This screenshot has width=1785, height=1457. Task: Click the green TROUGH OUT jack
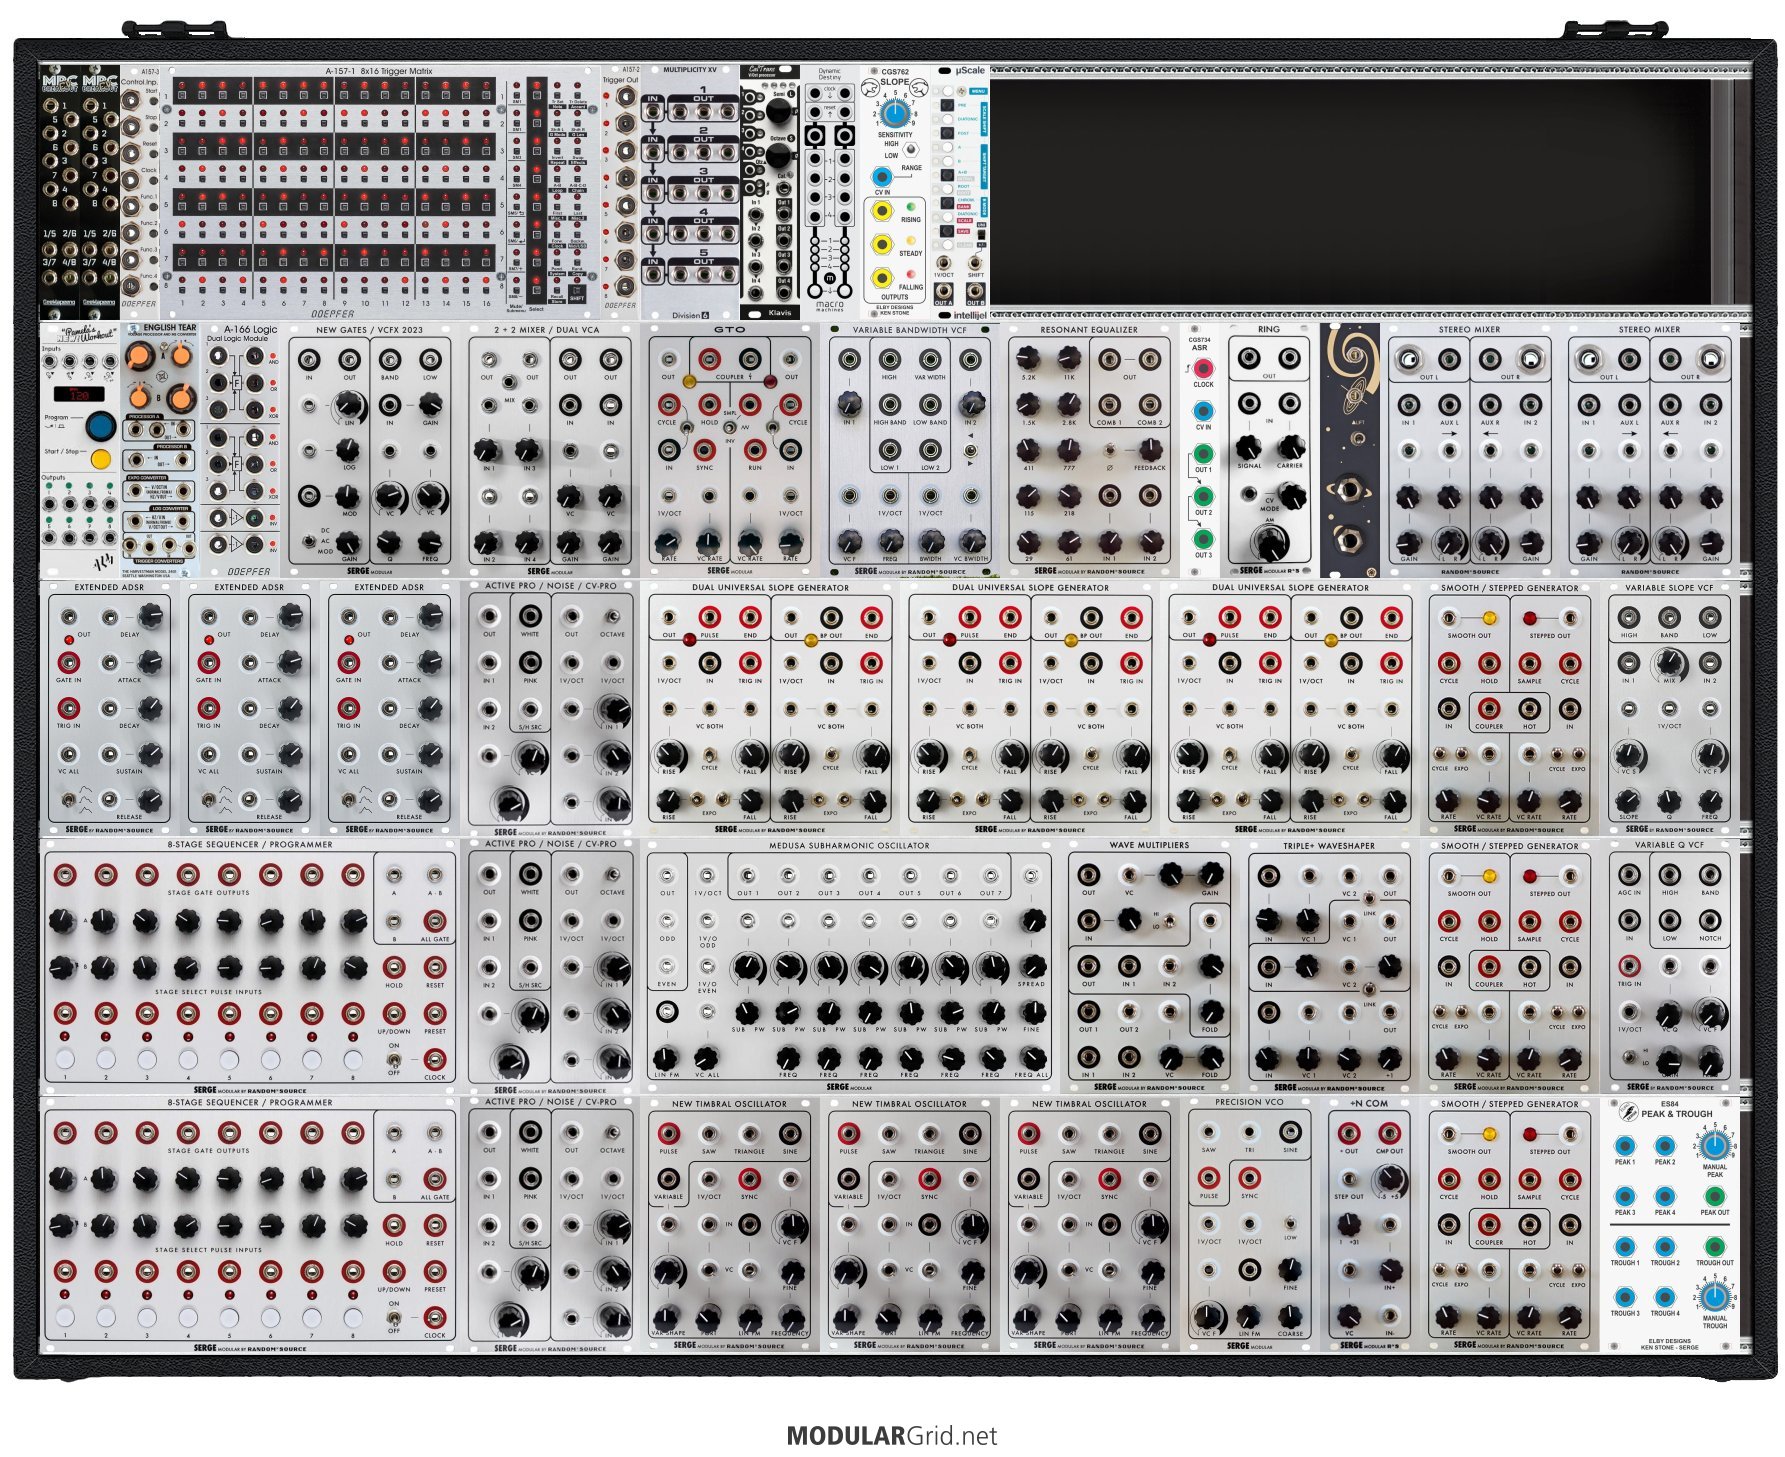tap(1714, 1246)
